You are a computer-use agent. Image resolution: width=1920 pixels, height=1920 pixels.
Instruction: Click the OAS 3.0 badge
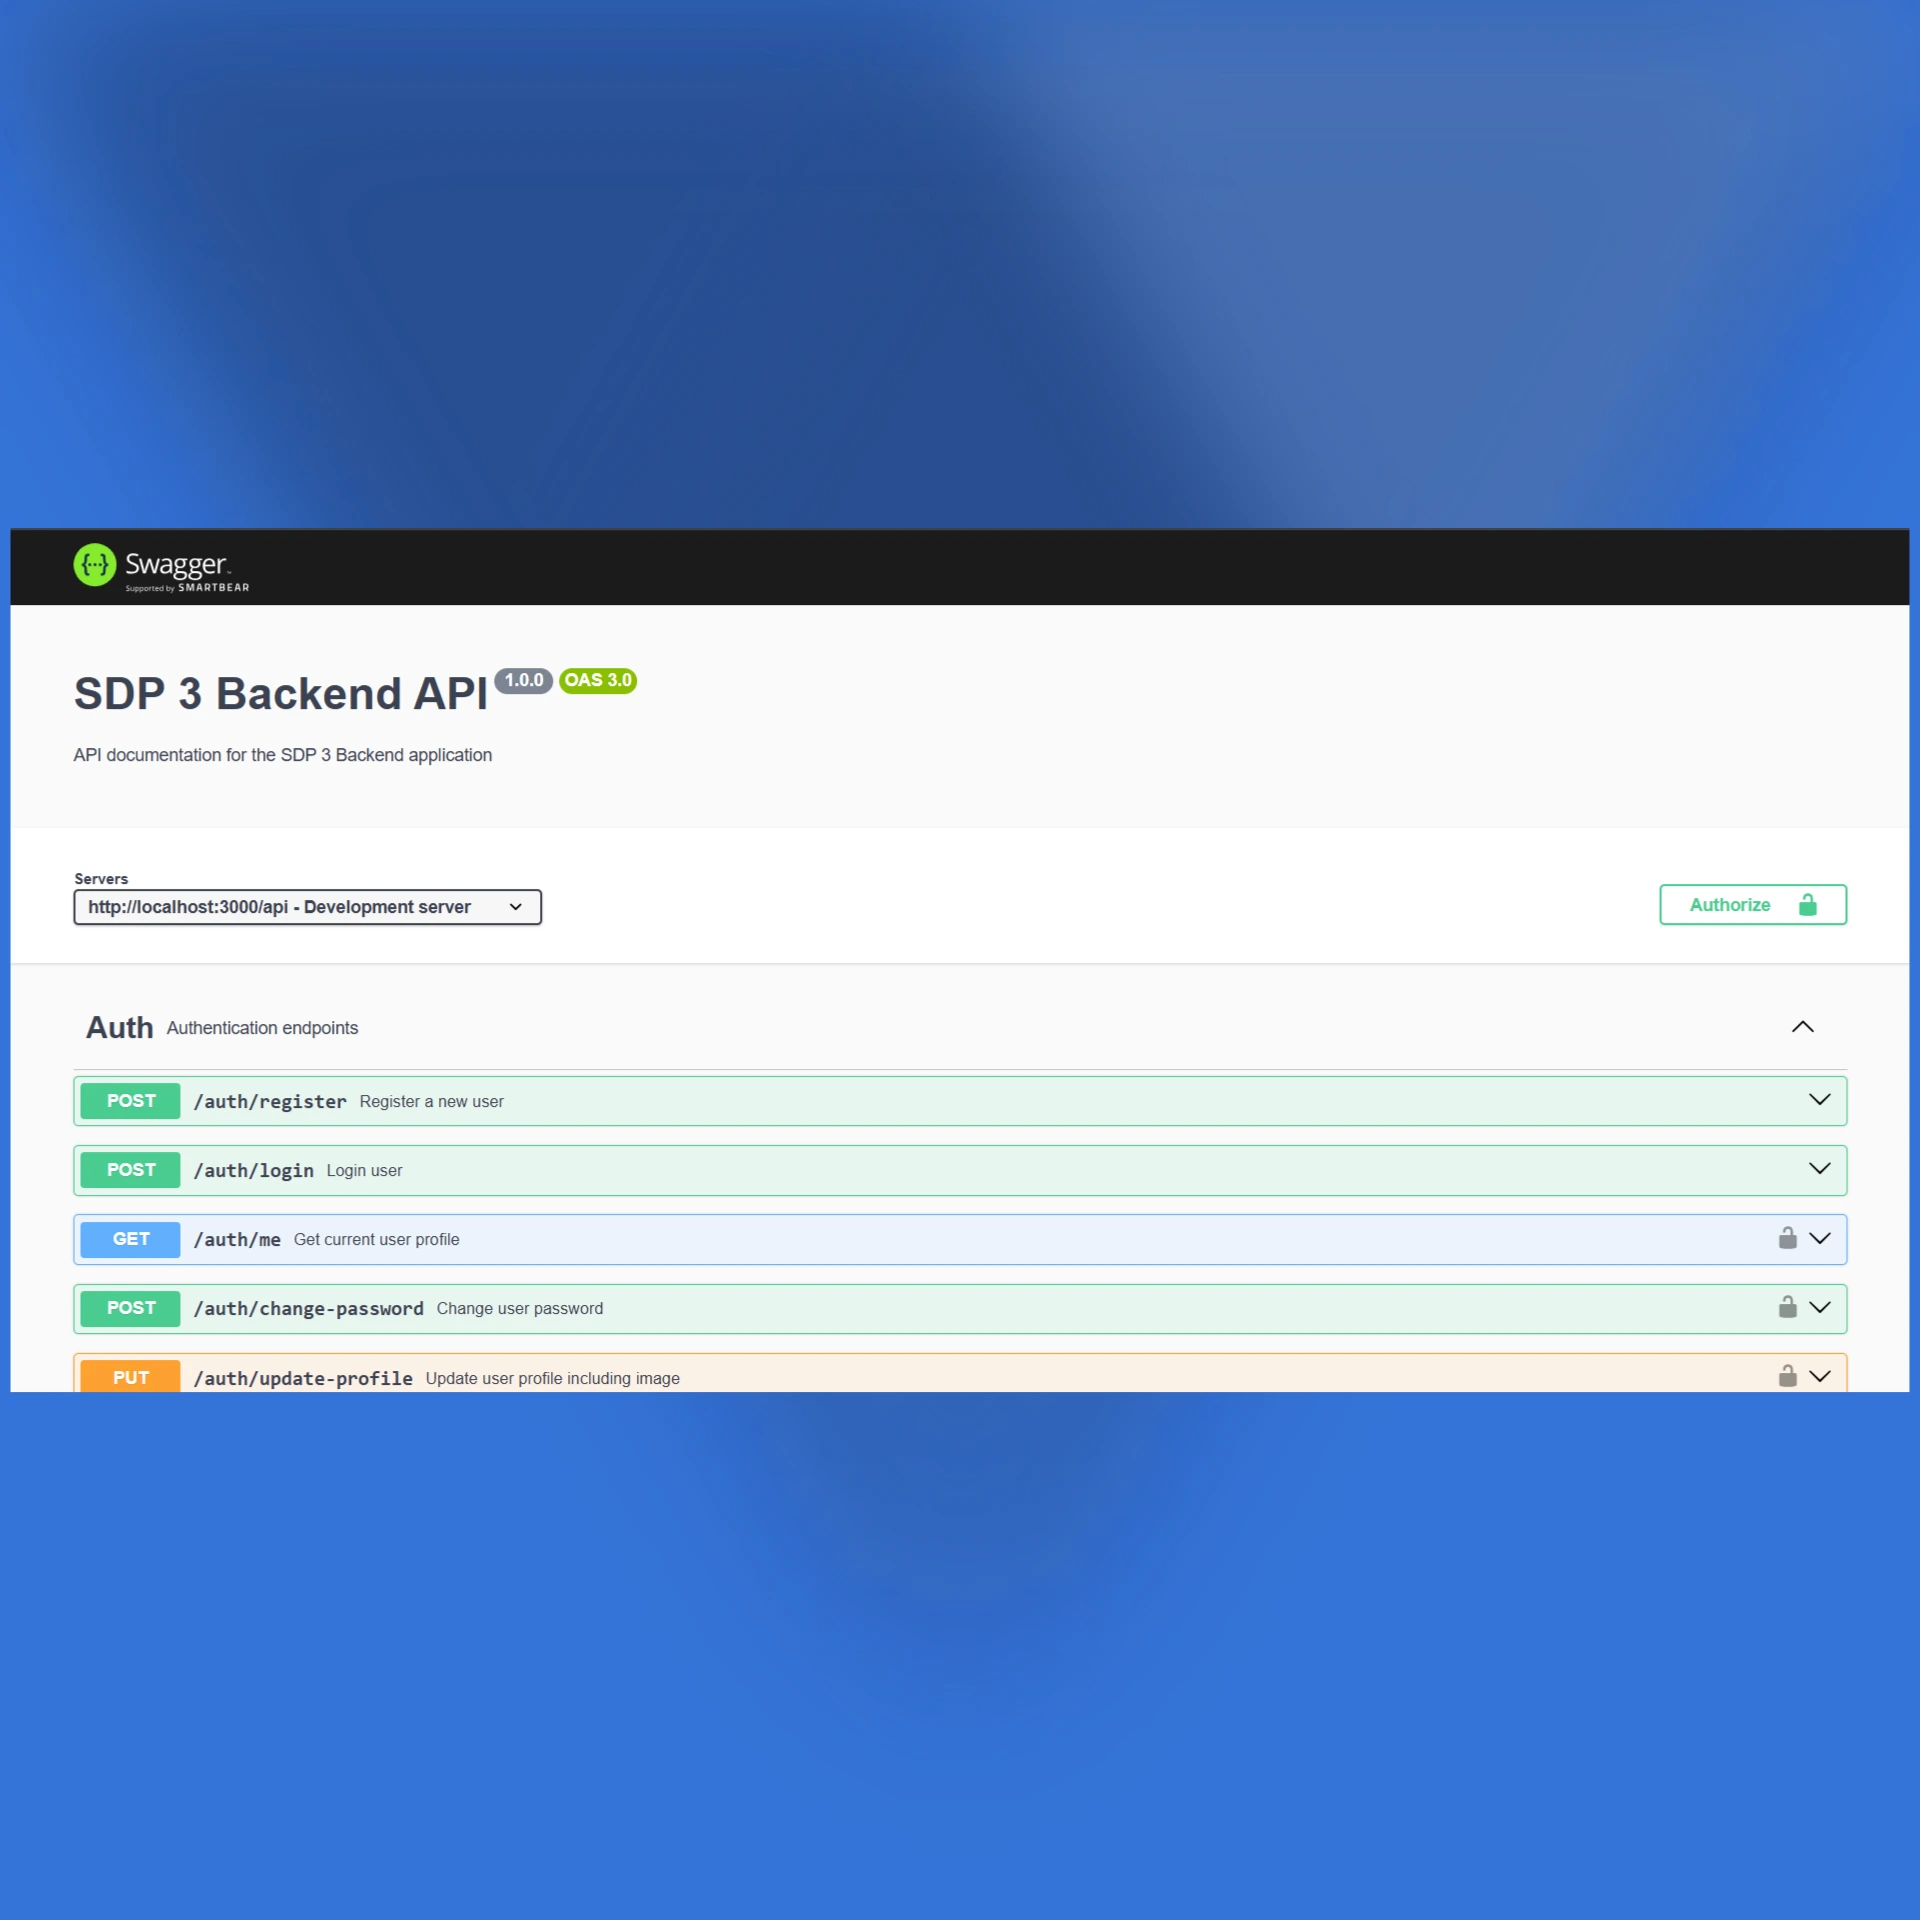(598, 680)
